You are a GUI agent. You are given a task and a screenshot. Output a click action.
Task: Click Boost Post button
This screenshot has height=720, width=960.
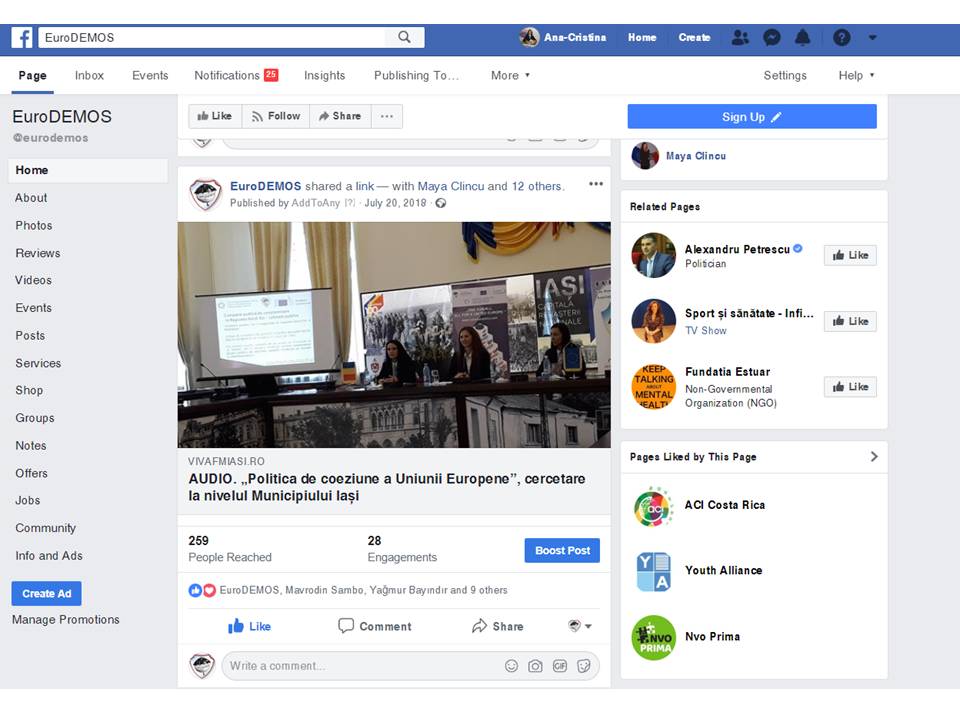click(562, 550)
